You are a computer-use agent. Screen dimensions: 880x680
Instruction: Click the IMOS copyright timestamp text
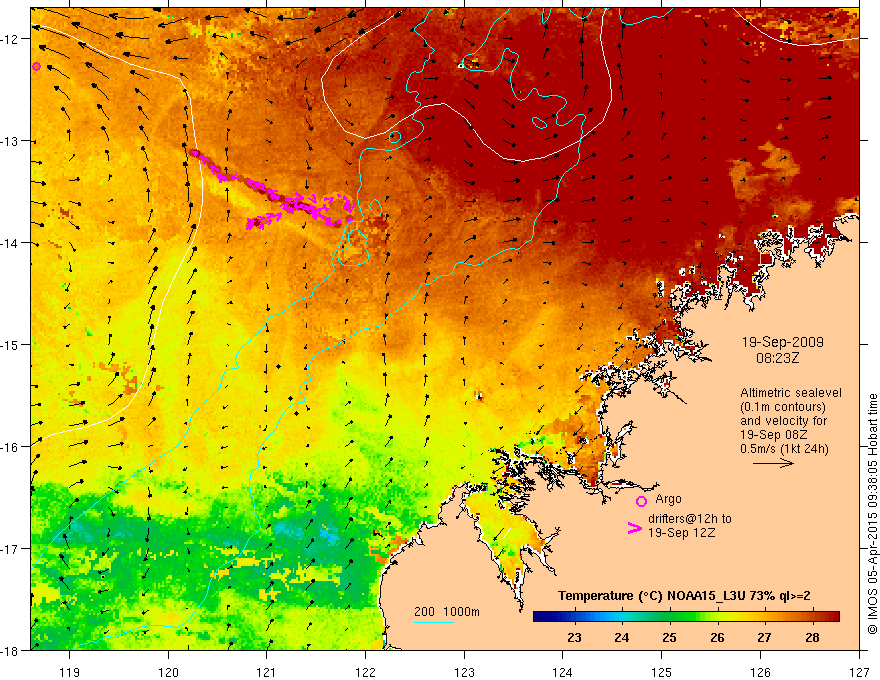[872, 513]
